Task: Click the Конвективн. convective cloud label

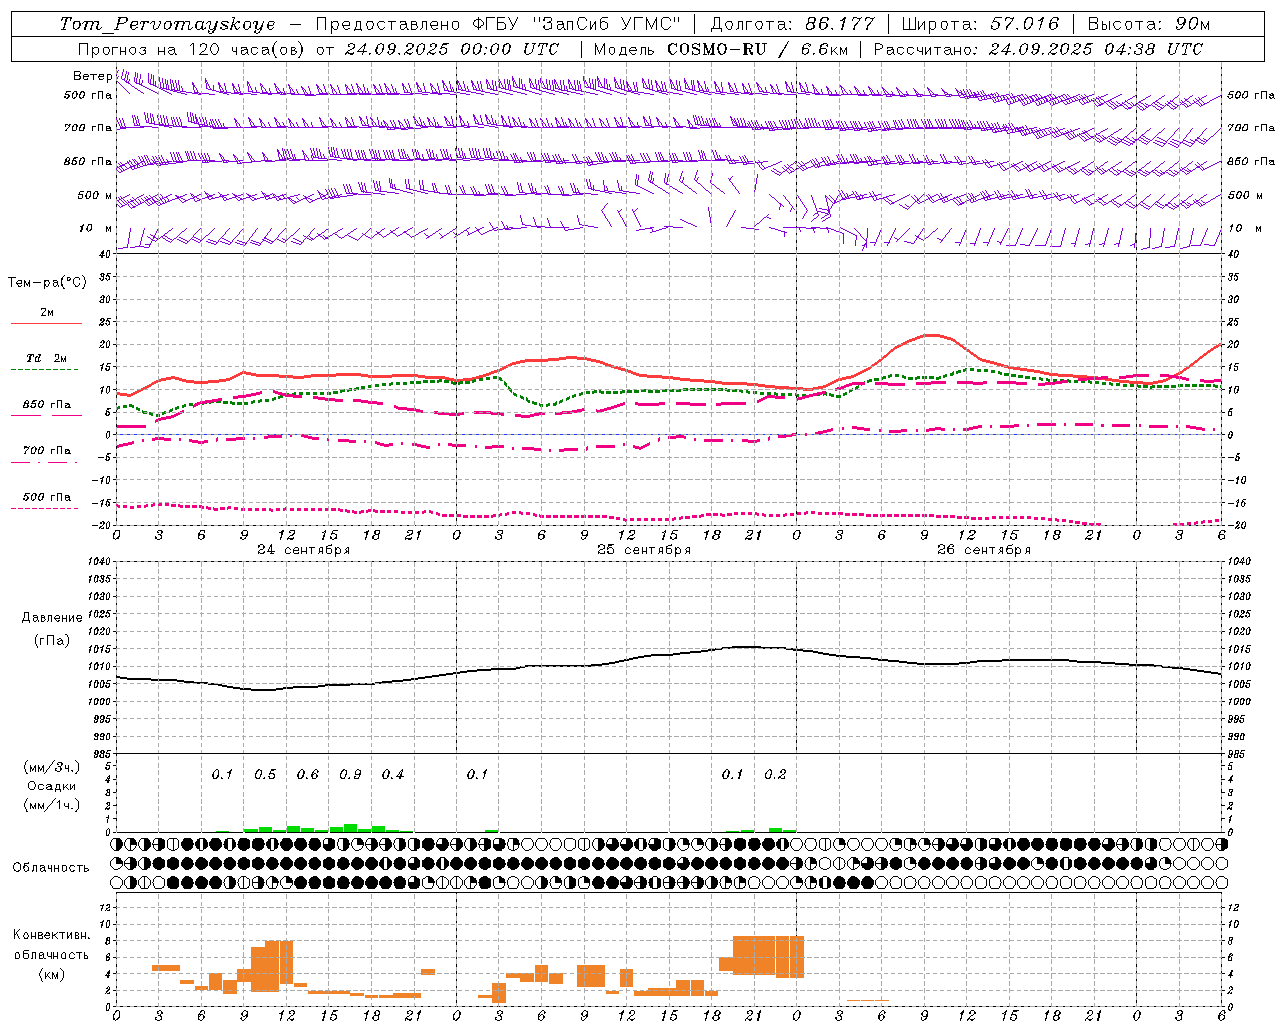Action: [x=52, y=935]
